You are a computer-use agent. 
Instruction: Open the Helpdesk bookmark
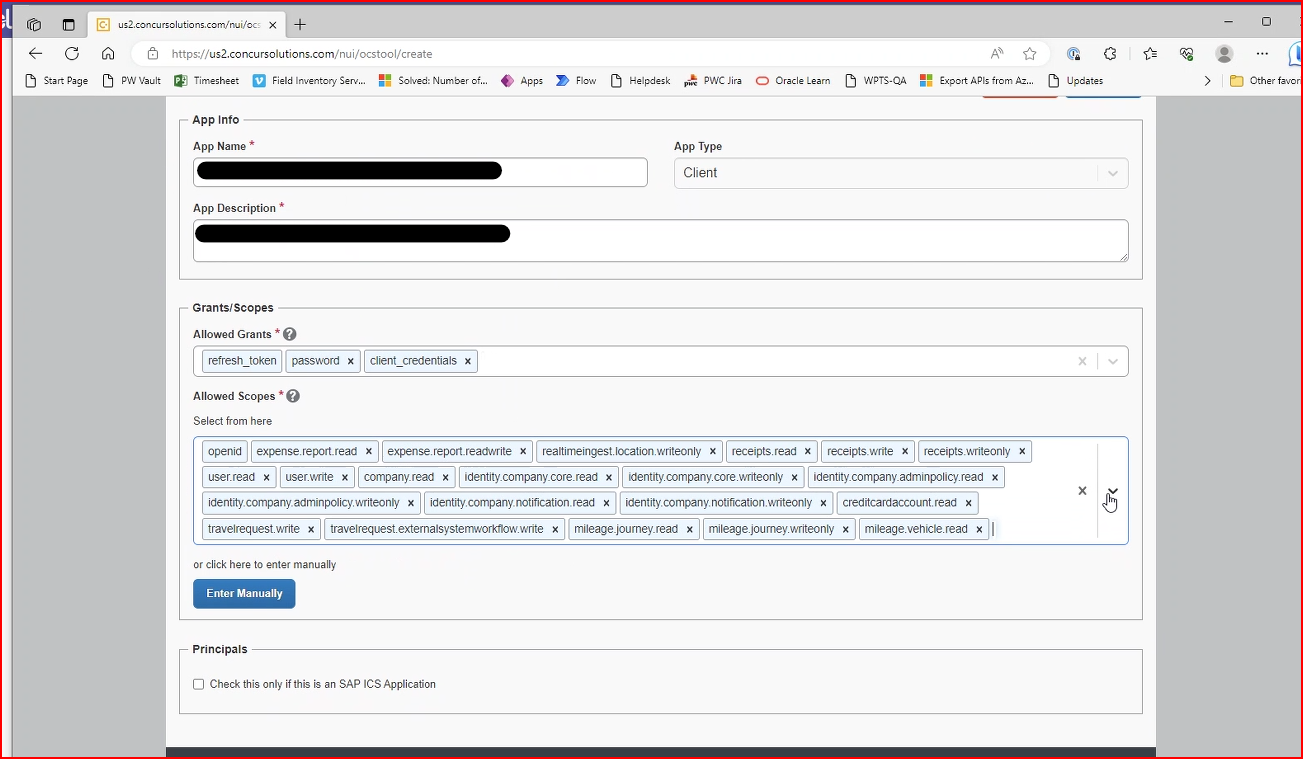(640, 81)
